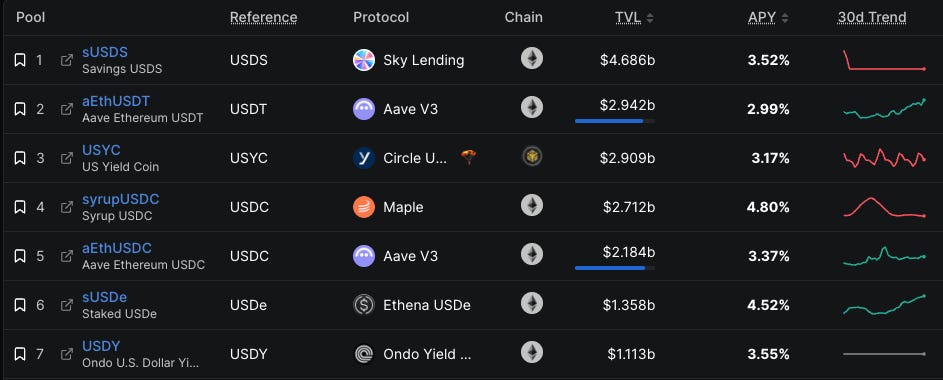Toggle bookmark on the USYC pool
943x380 pixels.
click(20, 158)
